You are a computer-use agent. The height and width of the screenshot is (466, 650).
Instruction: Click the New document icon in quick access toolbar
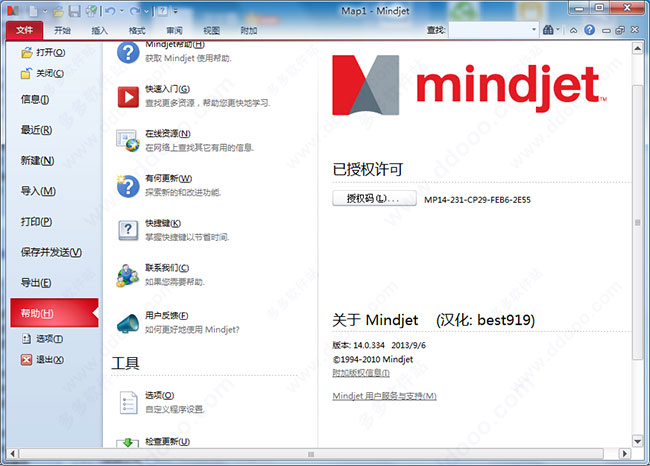[x=34, y=11]
